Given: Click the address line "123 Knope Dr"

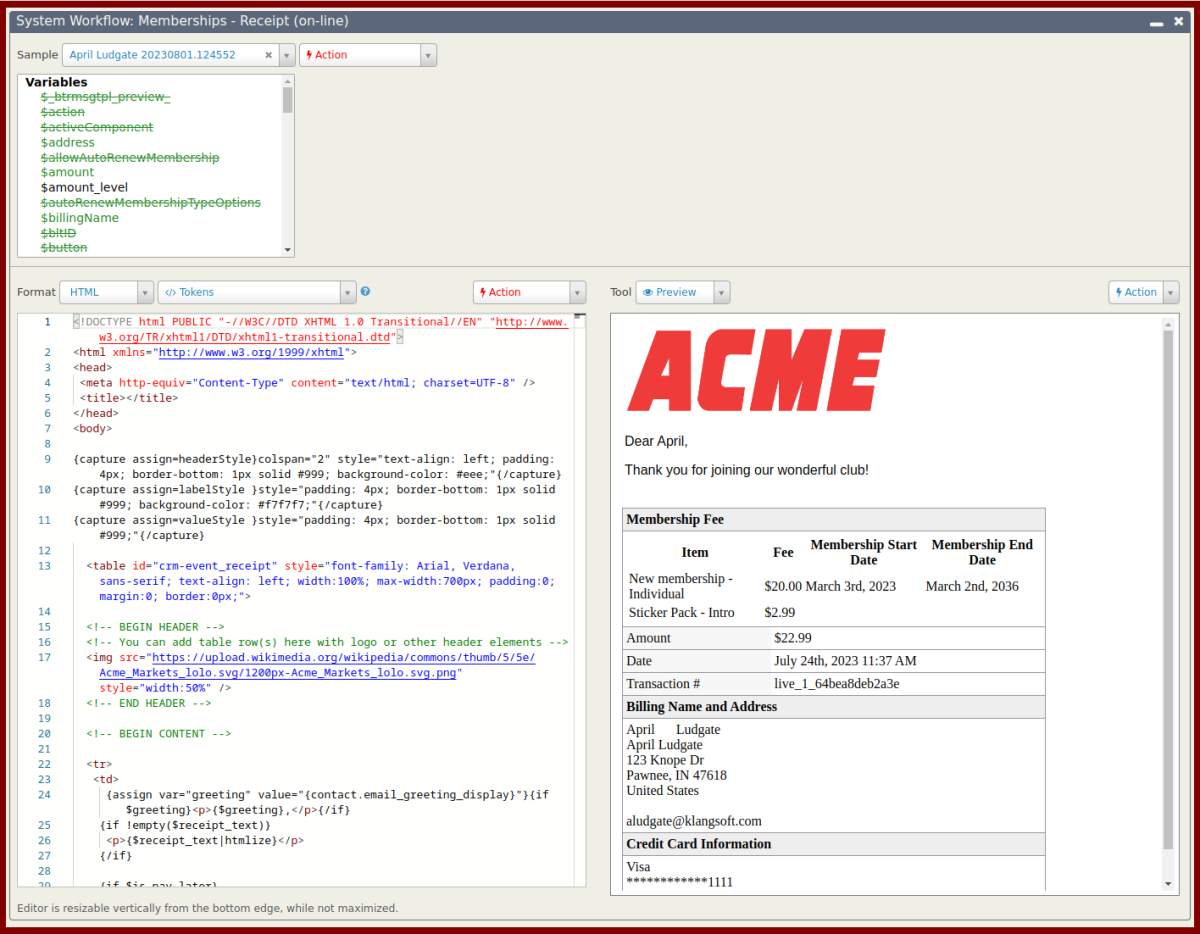Looking at the screenshot, I should (665, 760).
